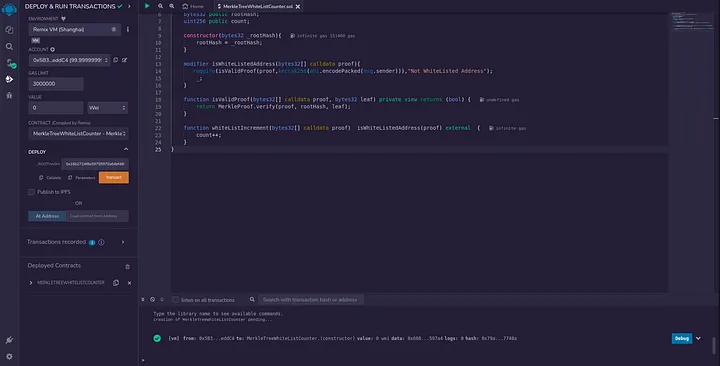This screenshot has width=720, height=366.
Task: Click the transaction hash search field
Action: tap(311, 299)
